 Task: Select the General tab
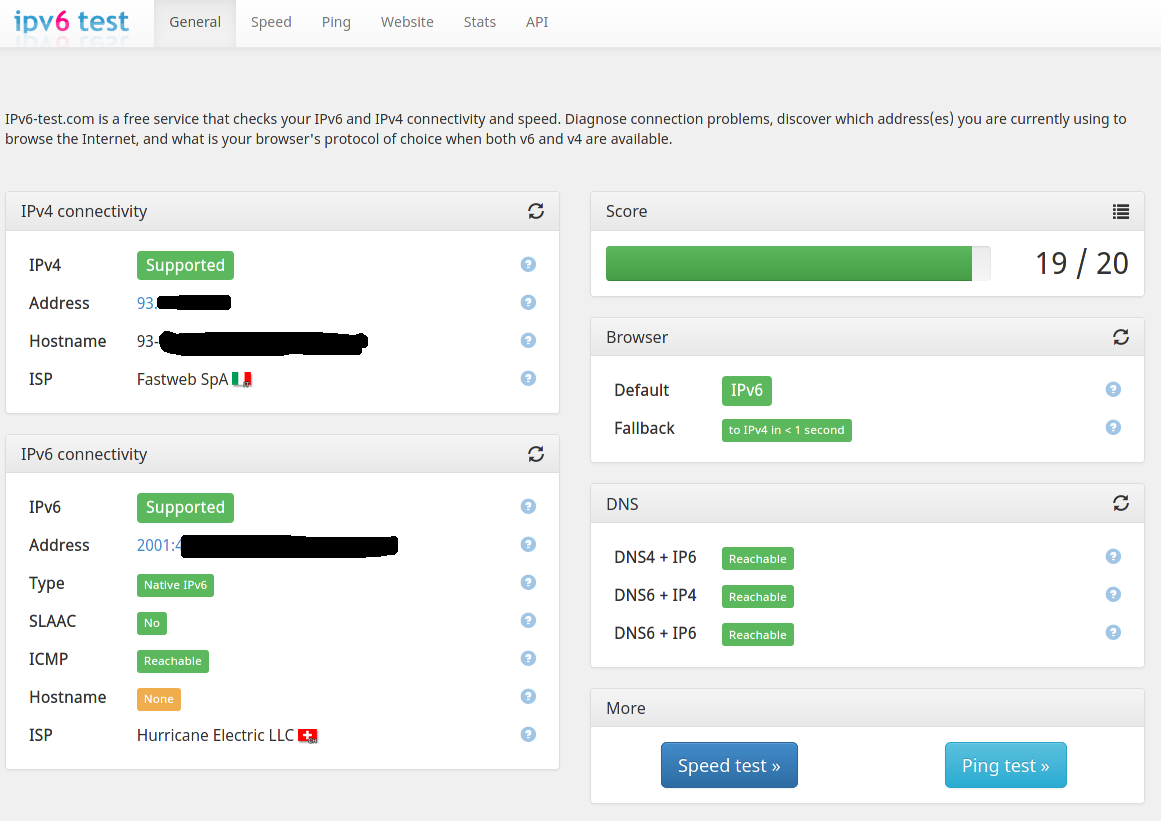point(195,22)
